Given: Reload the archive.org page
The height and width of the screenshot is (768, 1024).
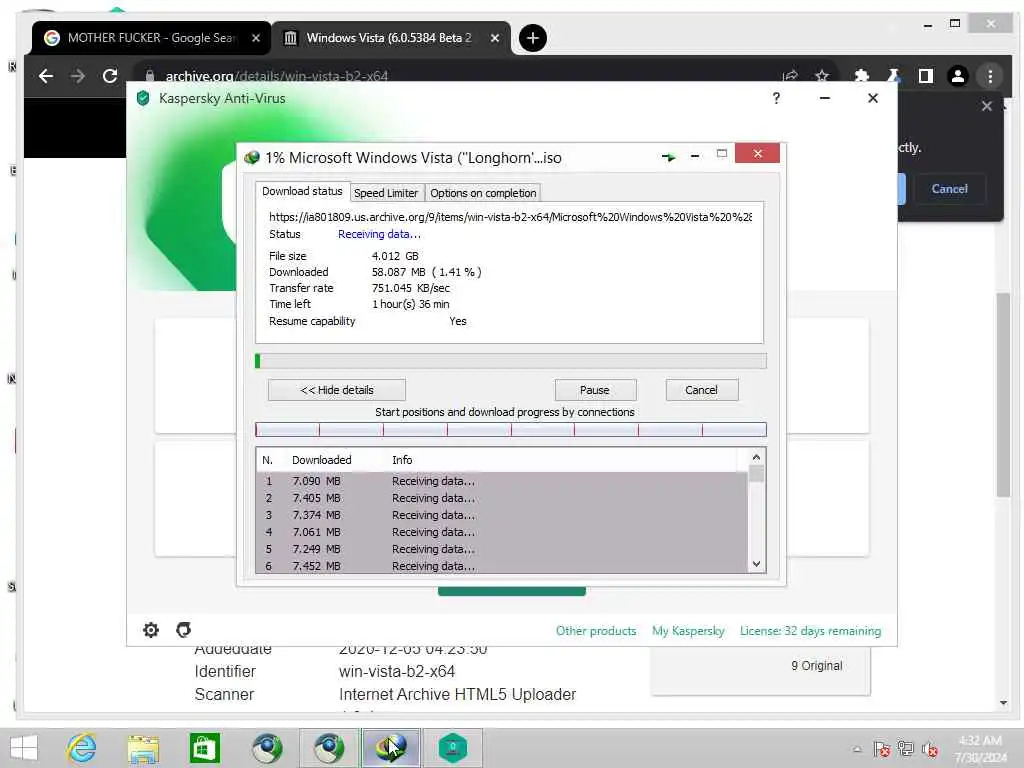Looking at the screenshot, I should pos(110,76).
